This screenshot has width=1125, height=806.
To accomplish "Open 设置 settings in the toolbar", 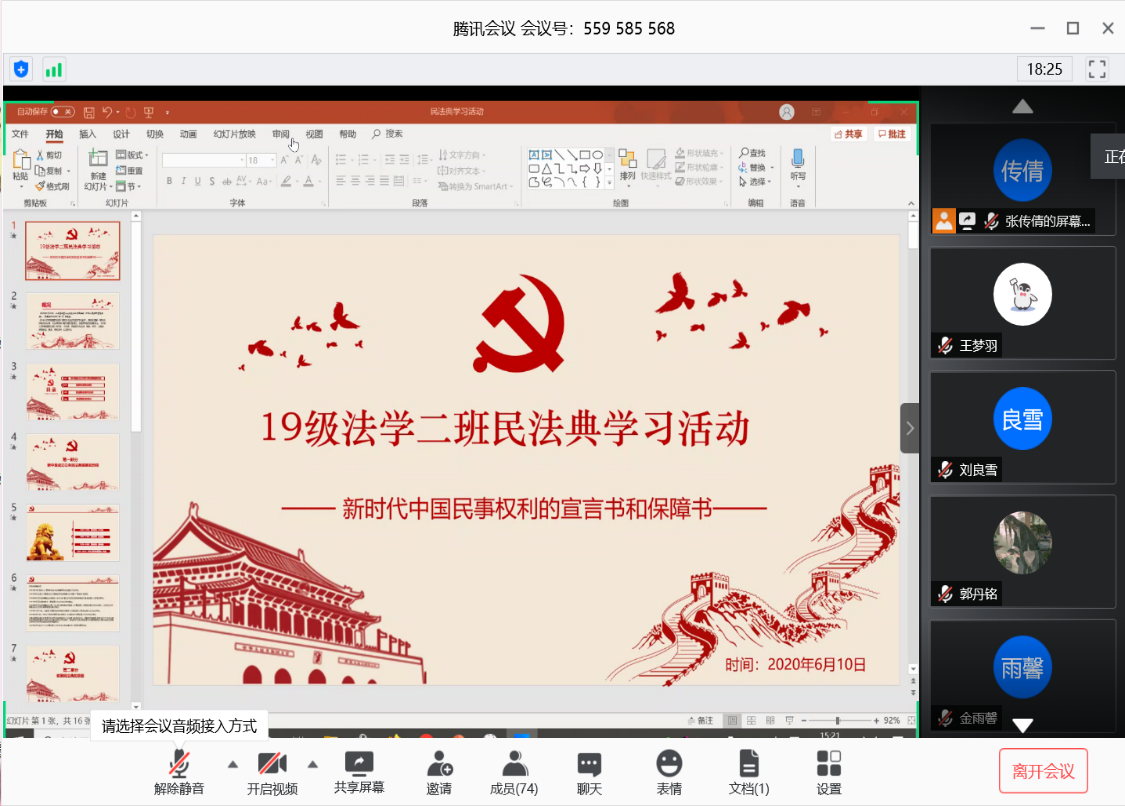I will point(828,772).
